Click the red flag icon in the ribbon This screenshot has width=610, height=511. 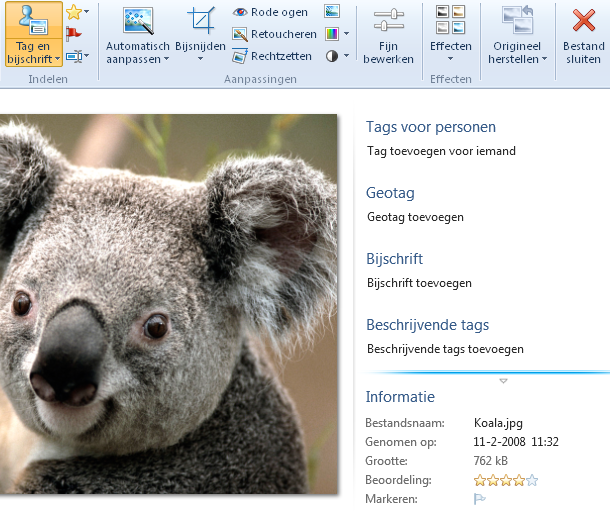[74, 34]
